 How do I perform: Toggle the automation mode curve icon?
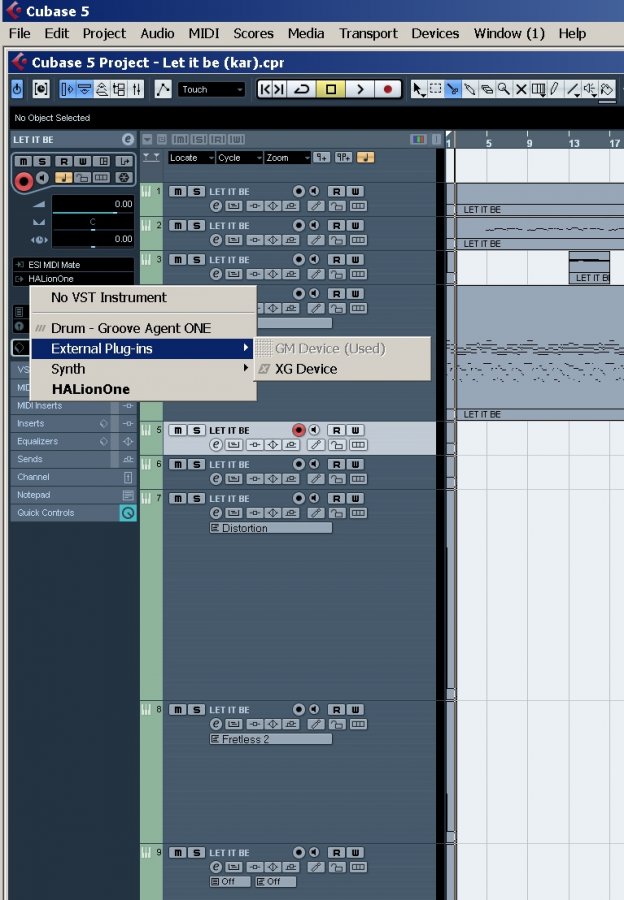click(x=163, y=89)
